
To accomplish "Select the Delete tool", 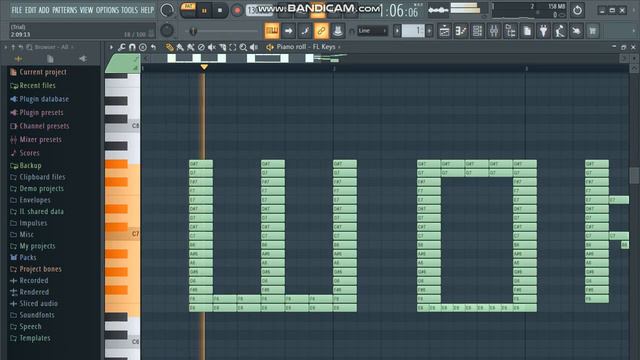I will 201,47.
